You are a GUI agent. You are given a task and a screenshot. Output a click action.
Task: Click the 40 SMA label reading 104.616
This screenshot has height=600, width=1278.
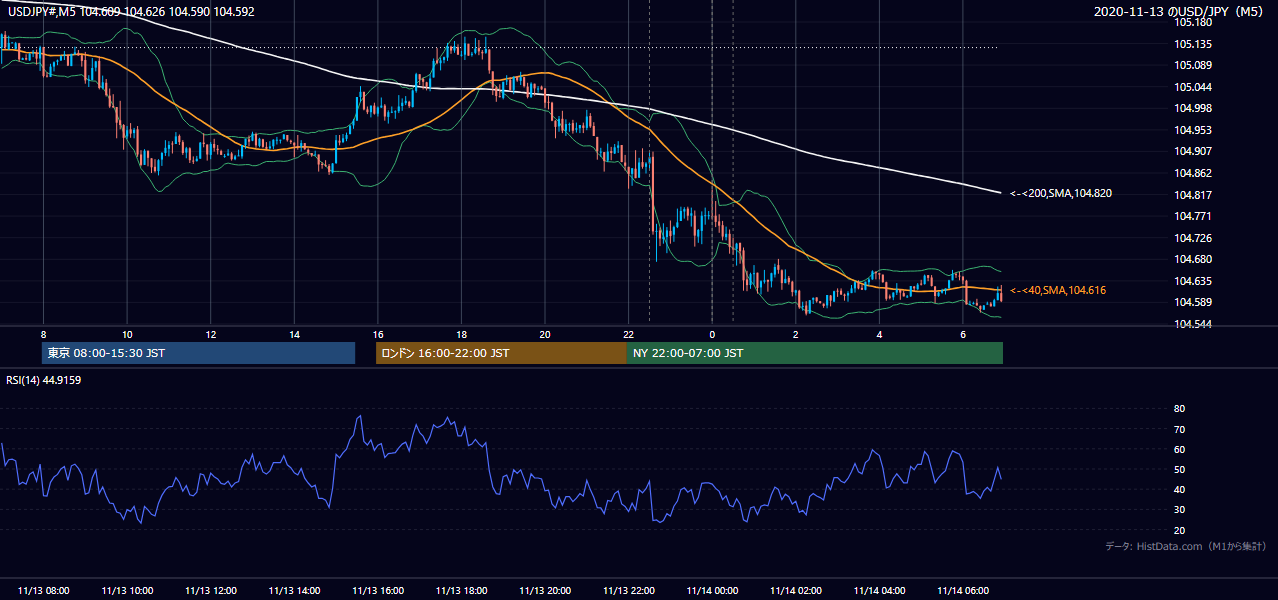click(1058, 290)
